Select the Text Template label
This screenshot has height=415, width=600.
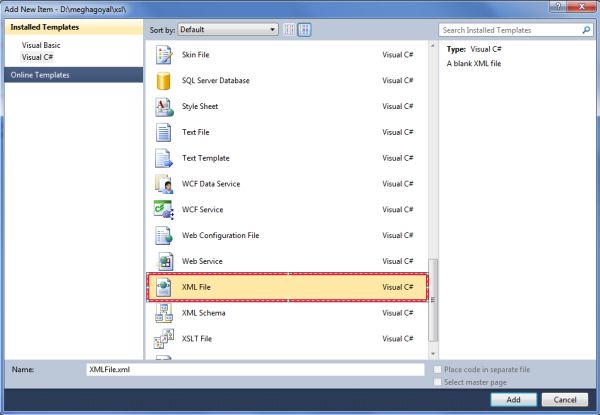pyautogui.click(x=205, y=158)
